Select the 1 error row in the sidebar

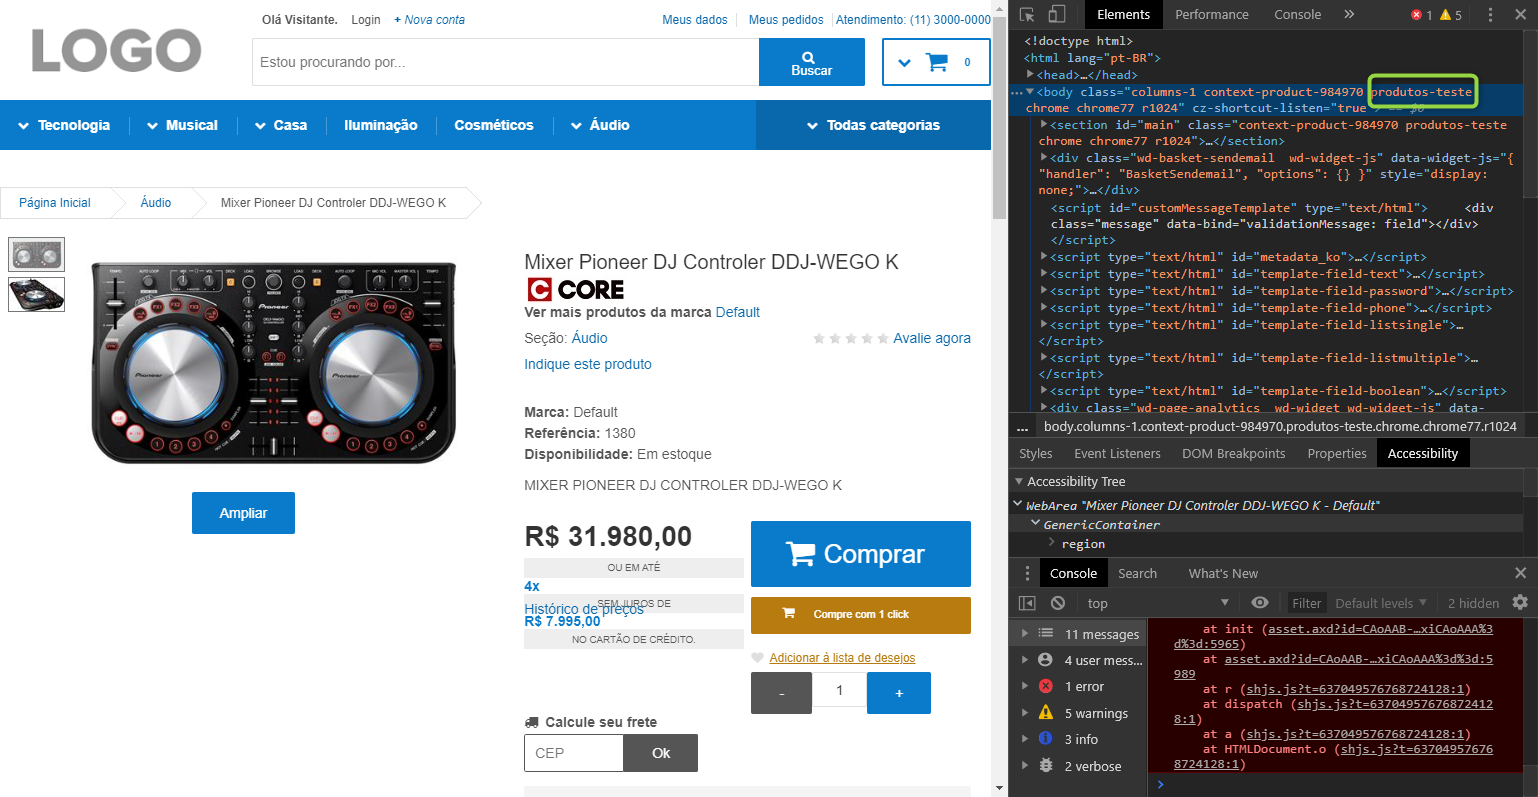click(x=1079, y=686)
